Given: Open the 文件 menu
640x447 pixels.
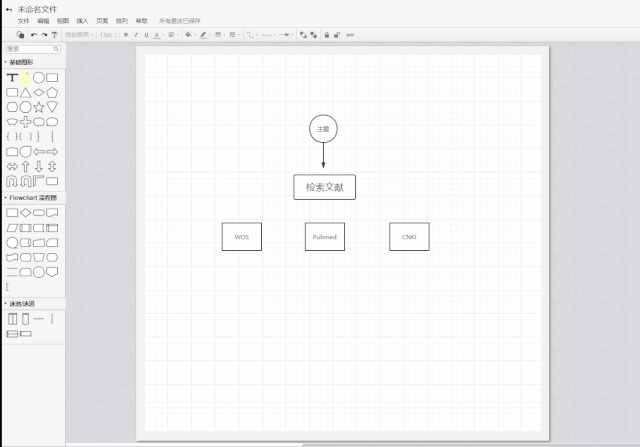Looking at the screenshot, I should (x=23, y=20).
